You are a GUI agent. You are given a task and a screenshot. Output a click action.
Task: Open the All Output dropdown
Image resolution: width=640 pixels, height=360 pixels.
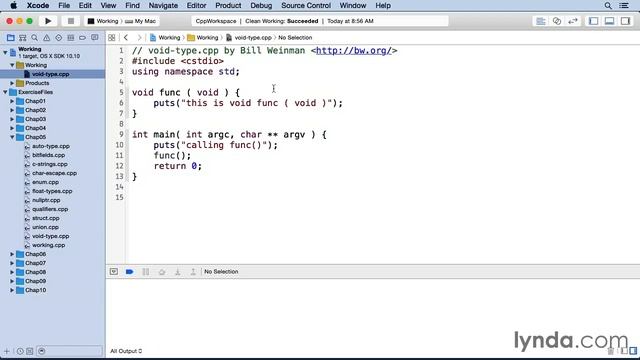coord(126,351)
